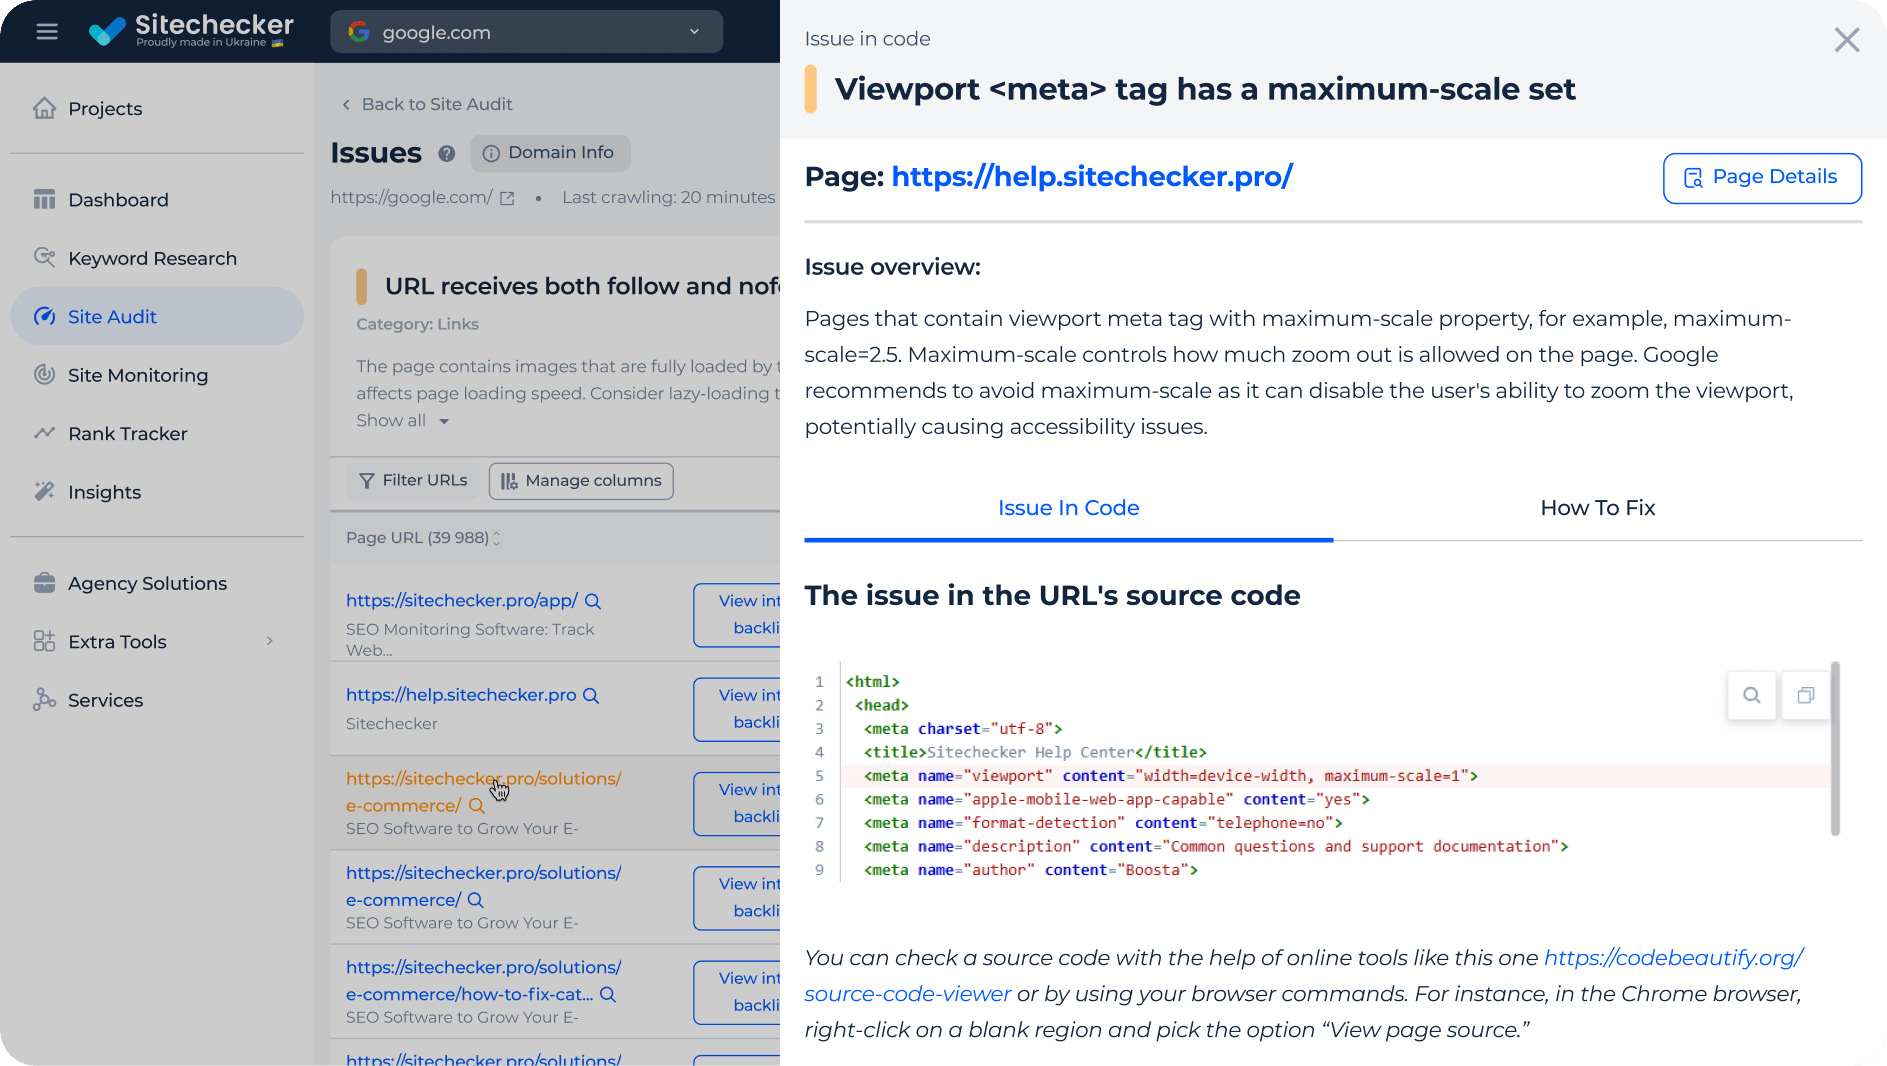Open https://help.sitechecker.pro/ page link in panel
Screen dimensions: 1887x1066
[1092, 177]
